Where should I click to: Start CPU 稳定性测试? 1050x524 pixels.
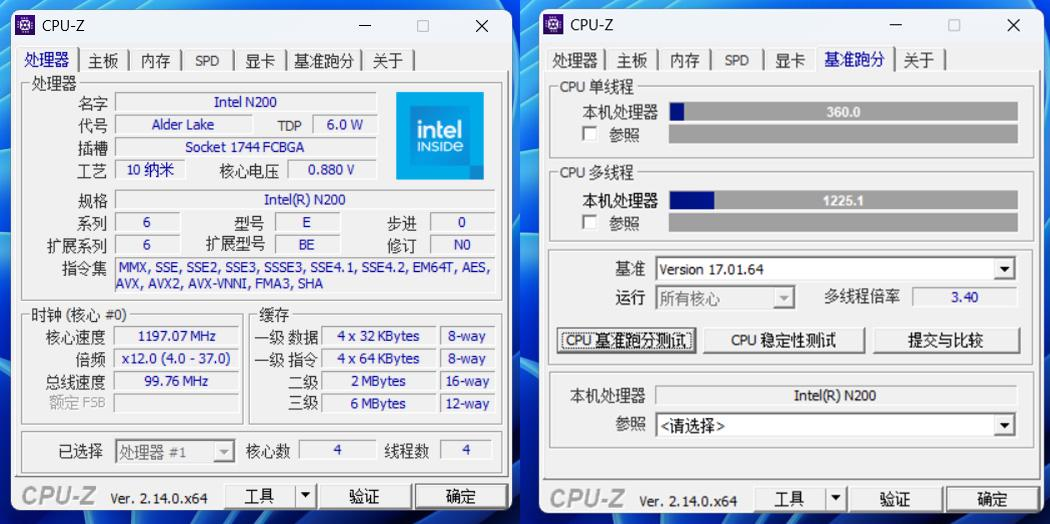tap(783, 341)
